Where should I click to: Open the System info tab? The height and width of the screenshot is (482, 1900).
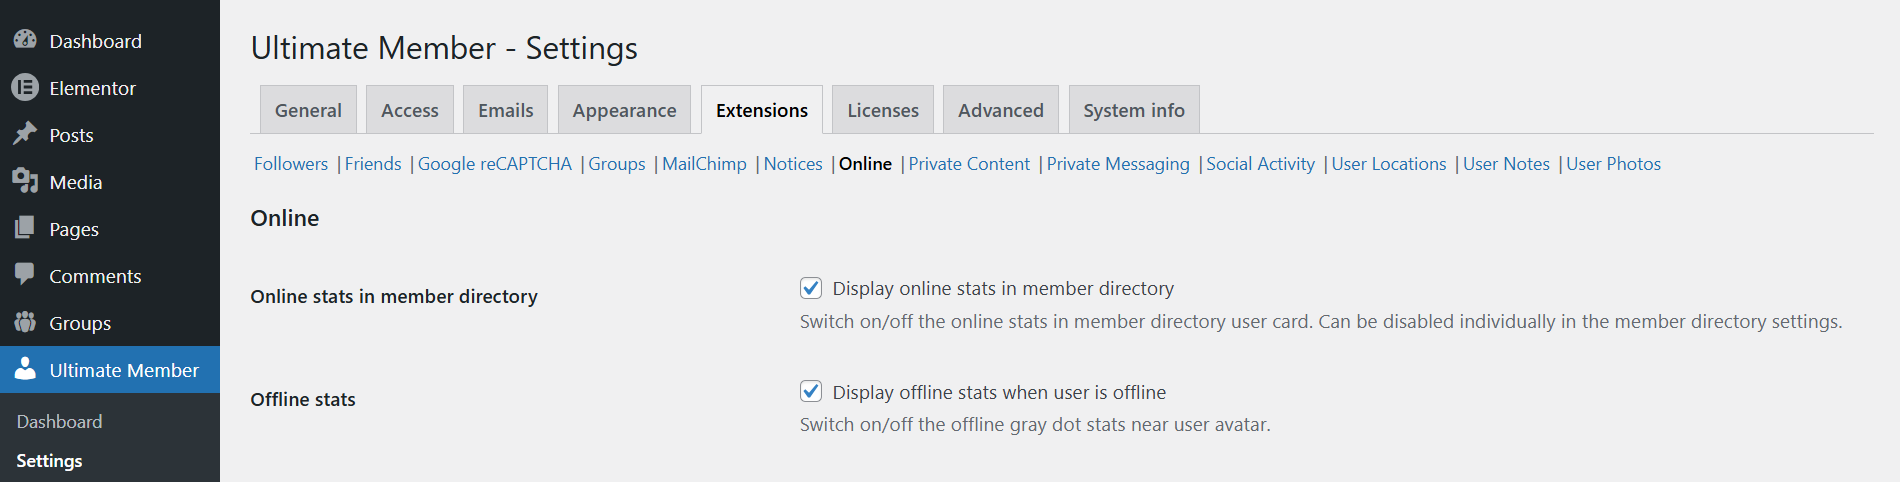coord(1134,110)
